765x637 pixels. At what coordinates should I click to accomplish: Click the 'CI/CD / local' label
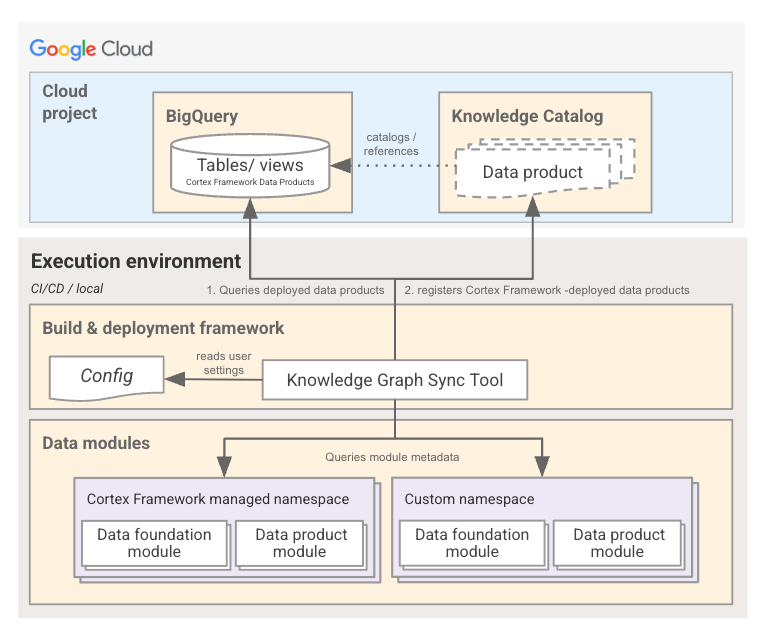(x=67, y=289)
